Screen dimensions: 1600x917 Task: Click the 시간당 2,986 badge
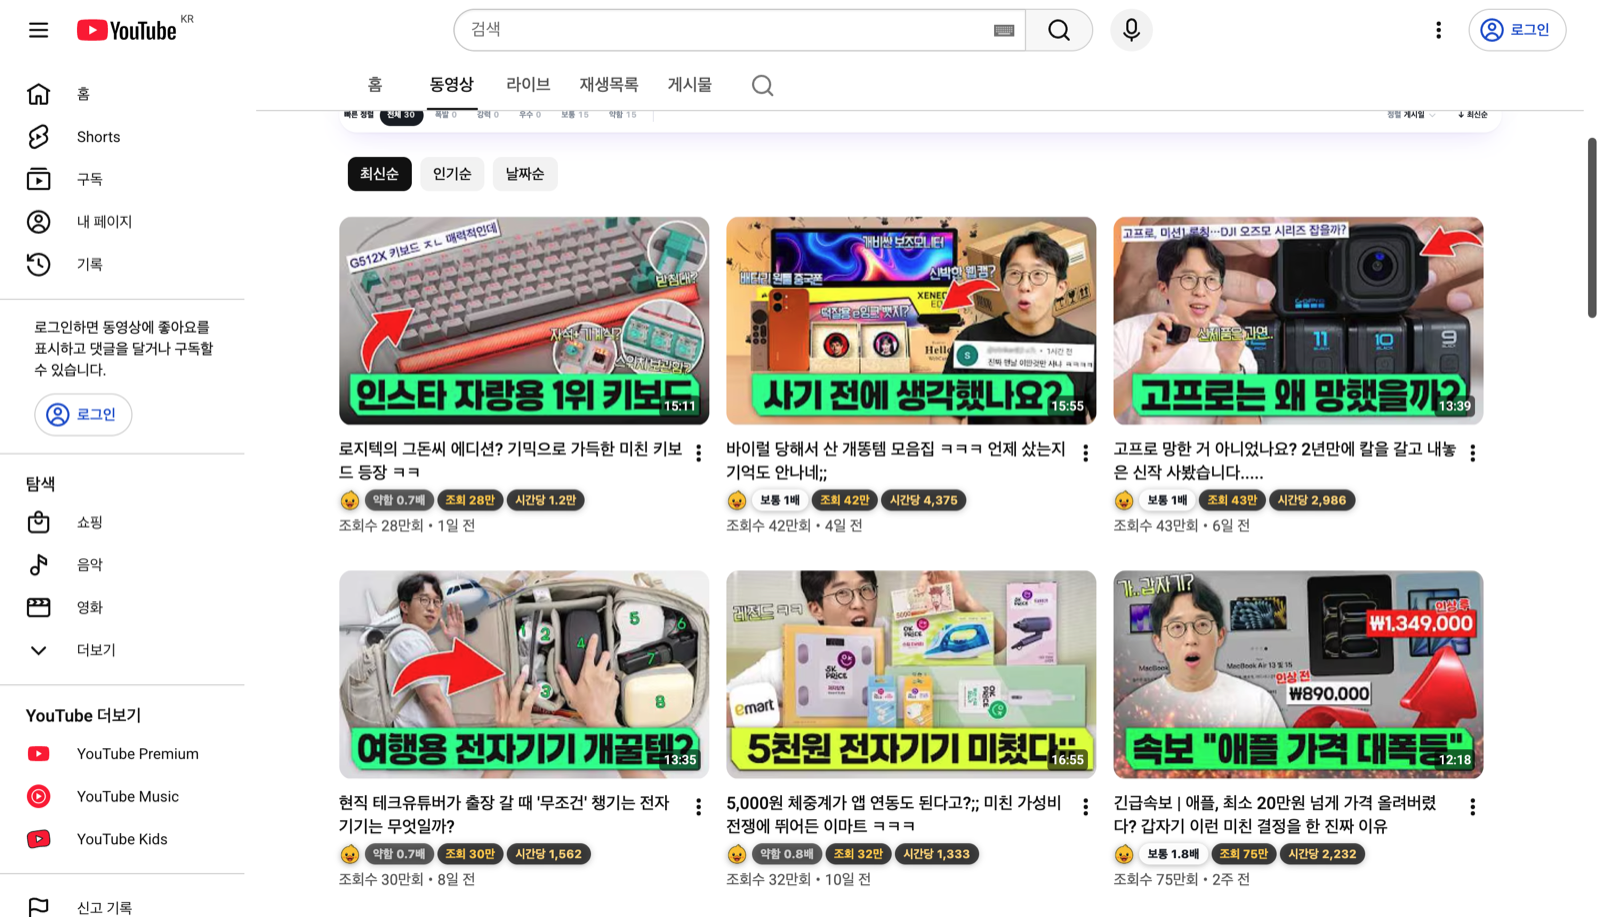click(1312, 500)
